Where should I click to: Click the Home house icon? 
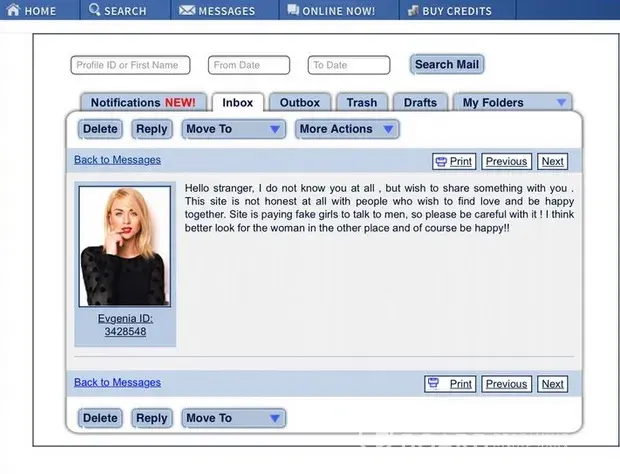11,10
